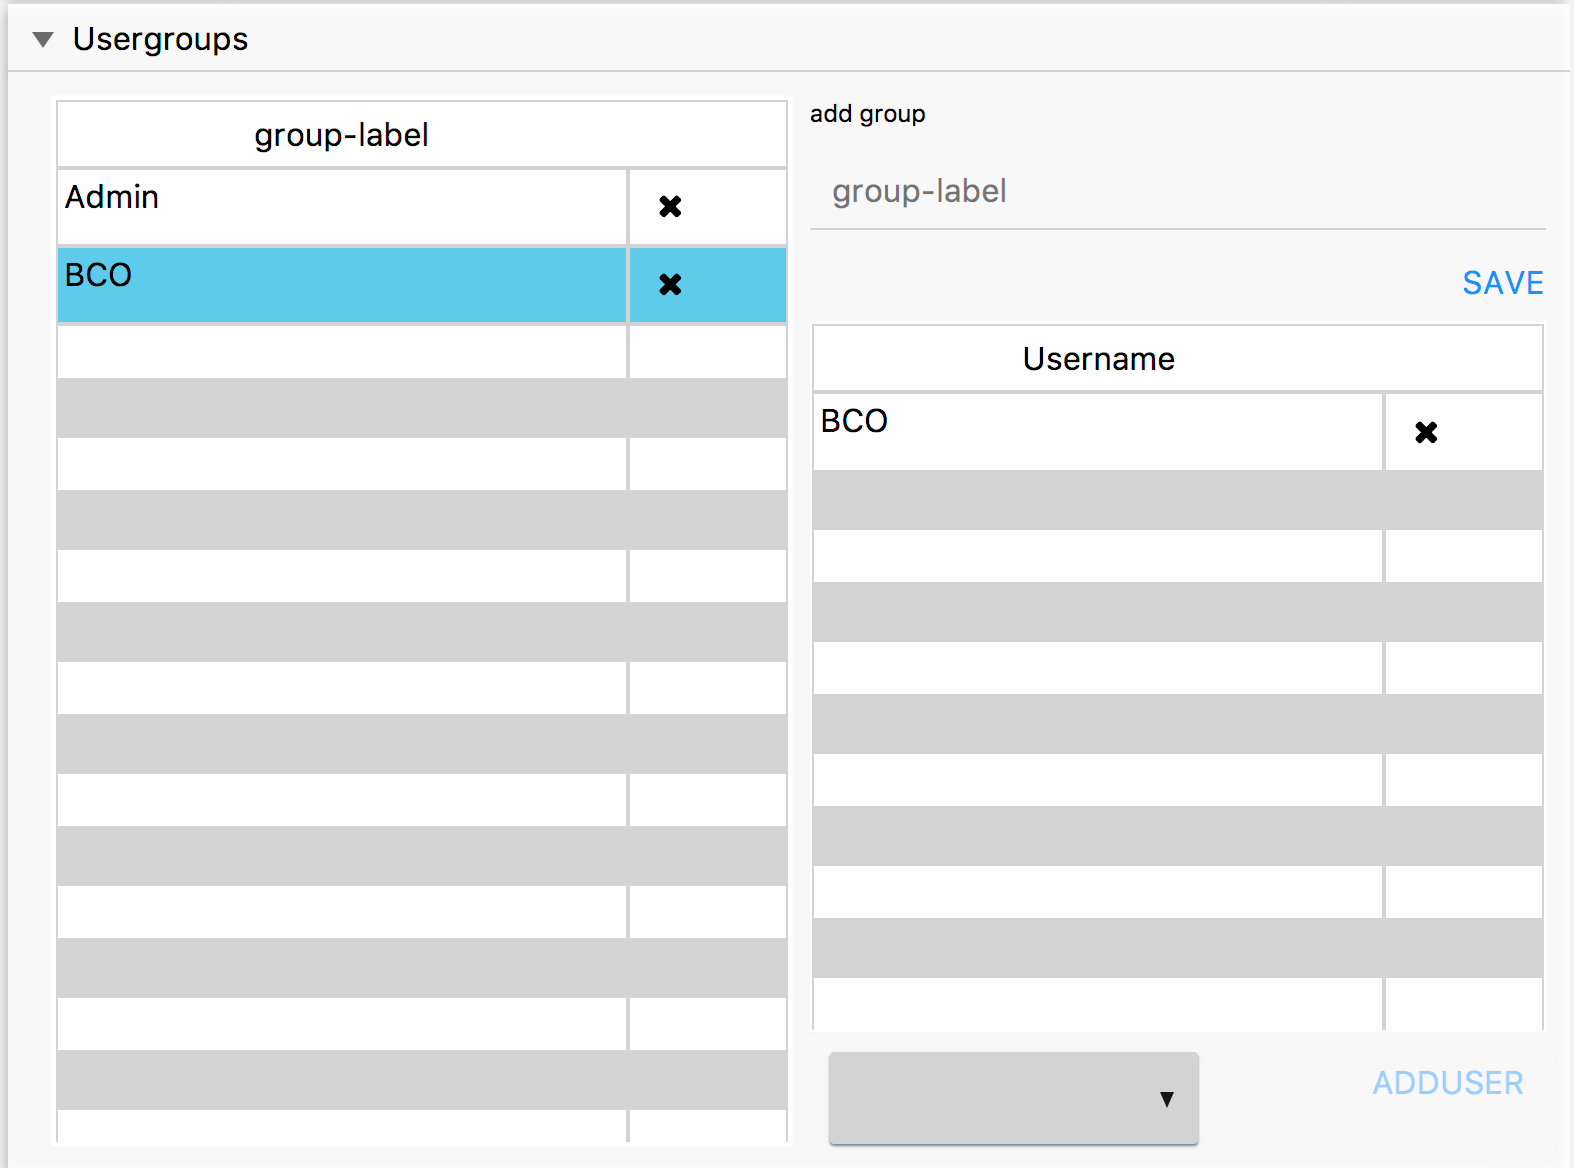Collapse the Usergroups section triangle
The width and height of the screenshot is (1574, 1168).
(x=42, y=40)
